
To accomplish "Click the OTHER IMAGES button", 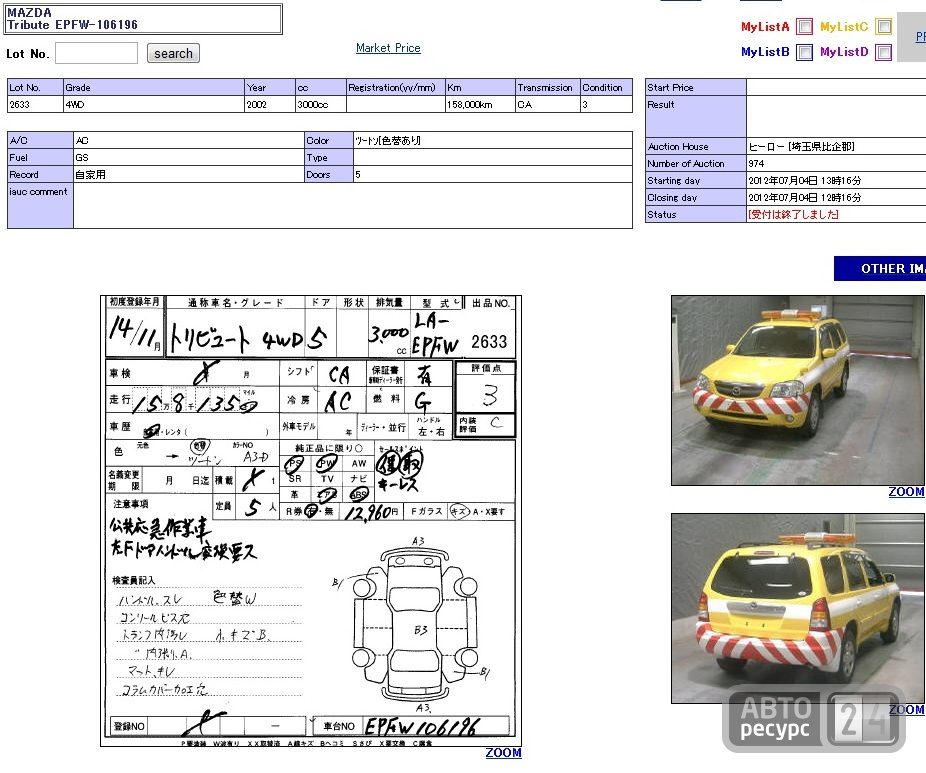I will 880,269.
